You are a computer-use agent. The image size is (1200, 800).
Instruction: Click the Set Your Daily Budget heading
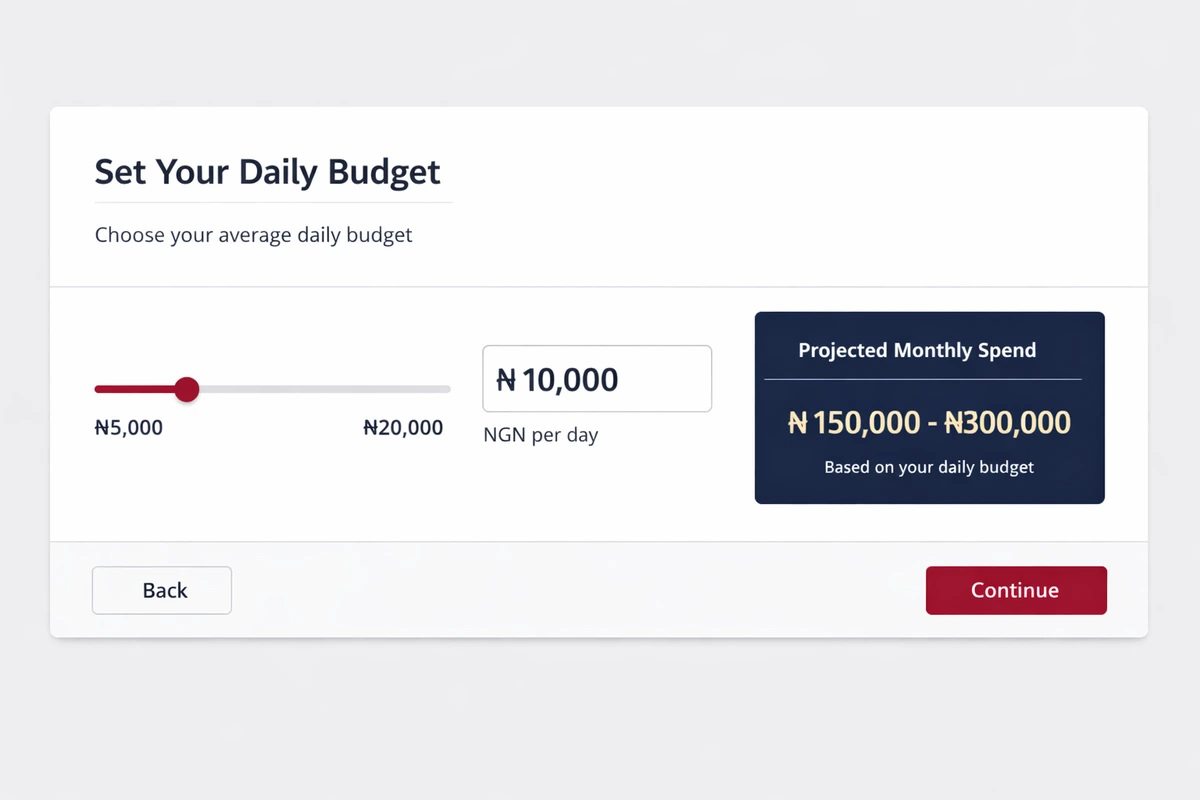tap(267, 172)
